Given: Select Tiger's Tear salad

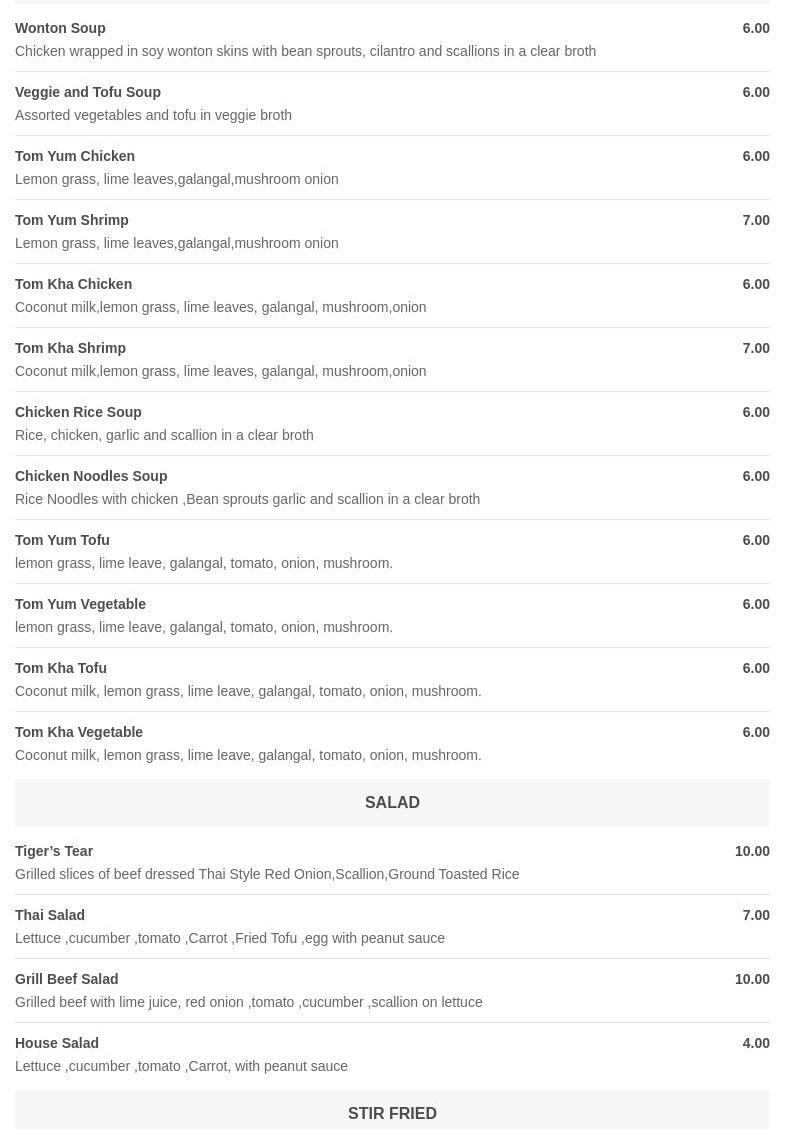Looking at the screenshot, I should point(54,851).
